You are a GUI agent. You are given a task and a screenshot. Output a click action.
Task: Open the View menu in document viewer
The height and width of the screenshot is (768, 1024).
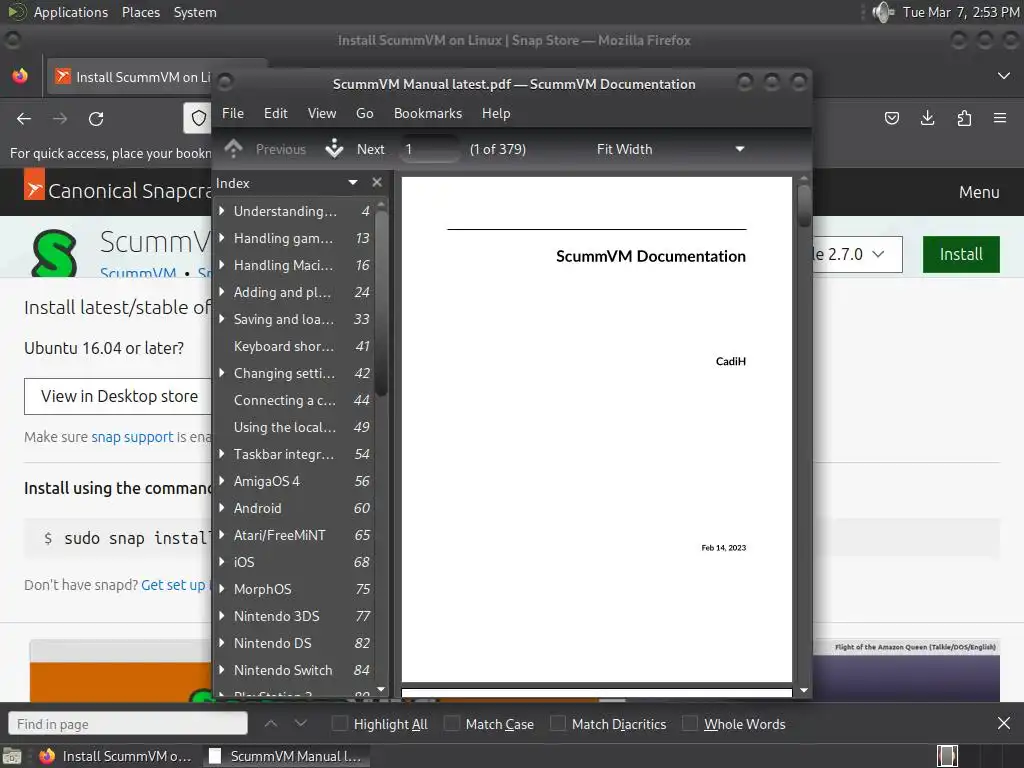(x=322, y=113)
